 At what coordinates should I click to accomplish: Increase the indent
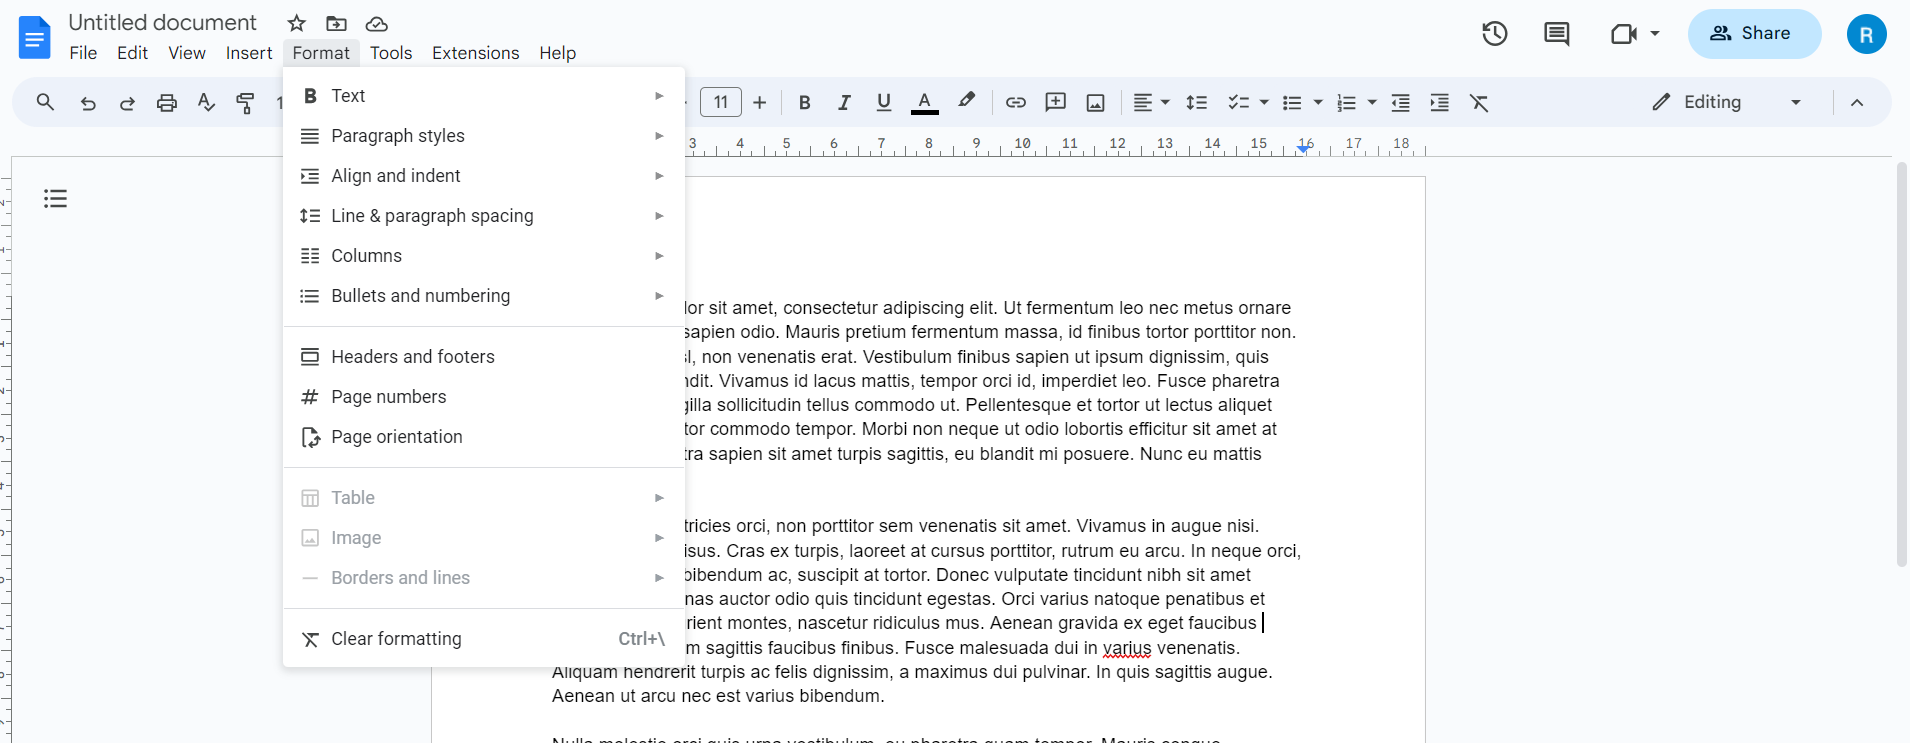(1439, 102)
